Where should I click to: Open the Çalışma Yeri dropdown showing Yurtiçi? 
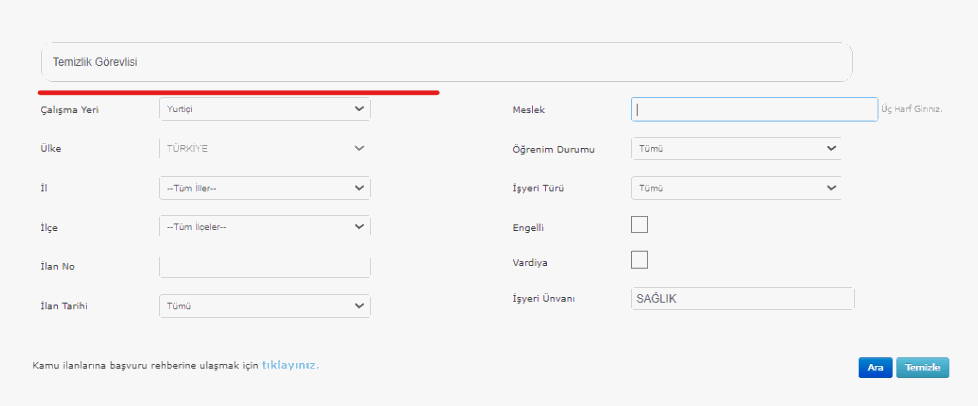264,109
